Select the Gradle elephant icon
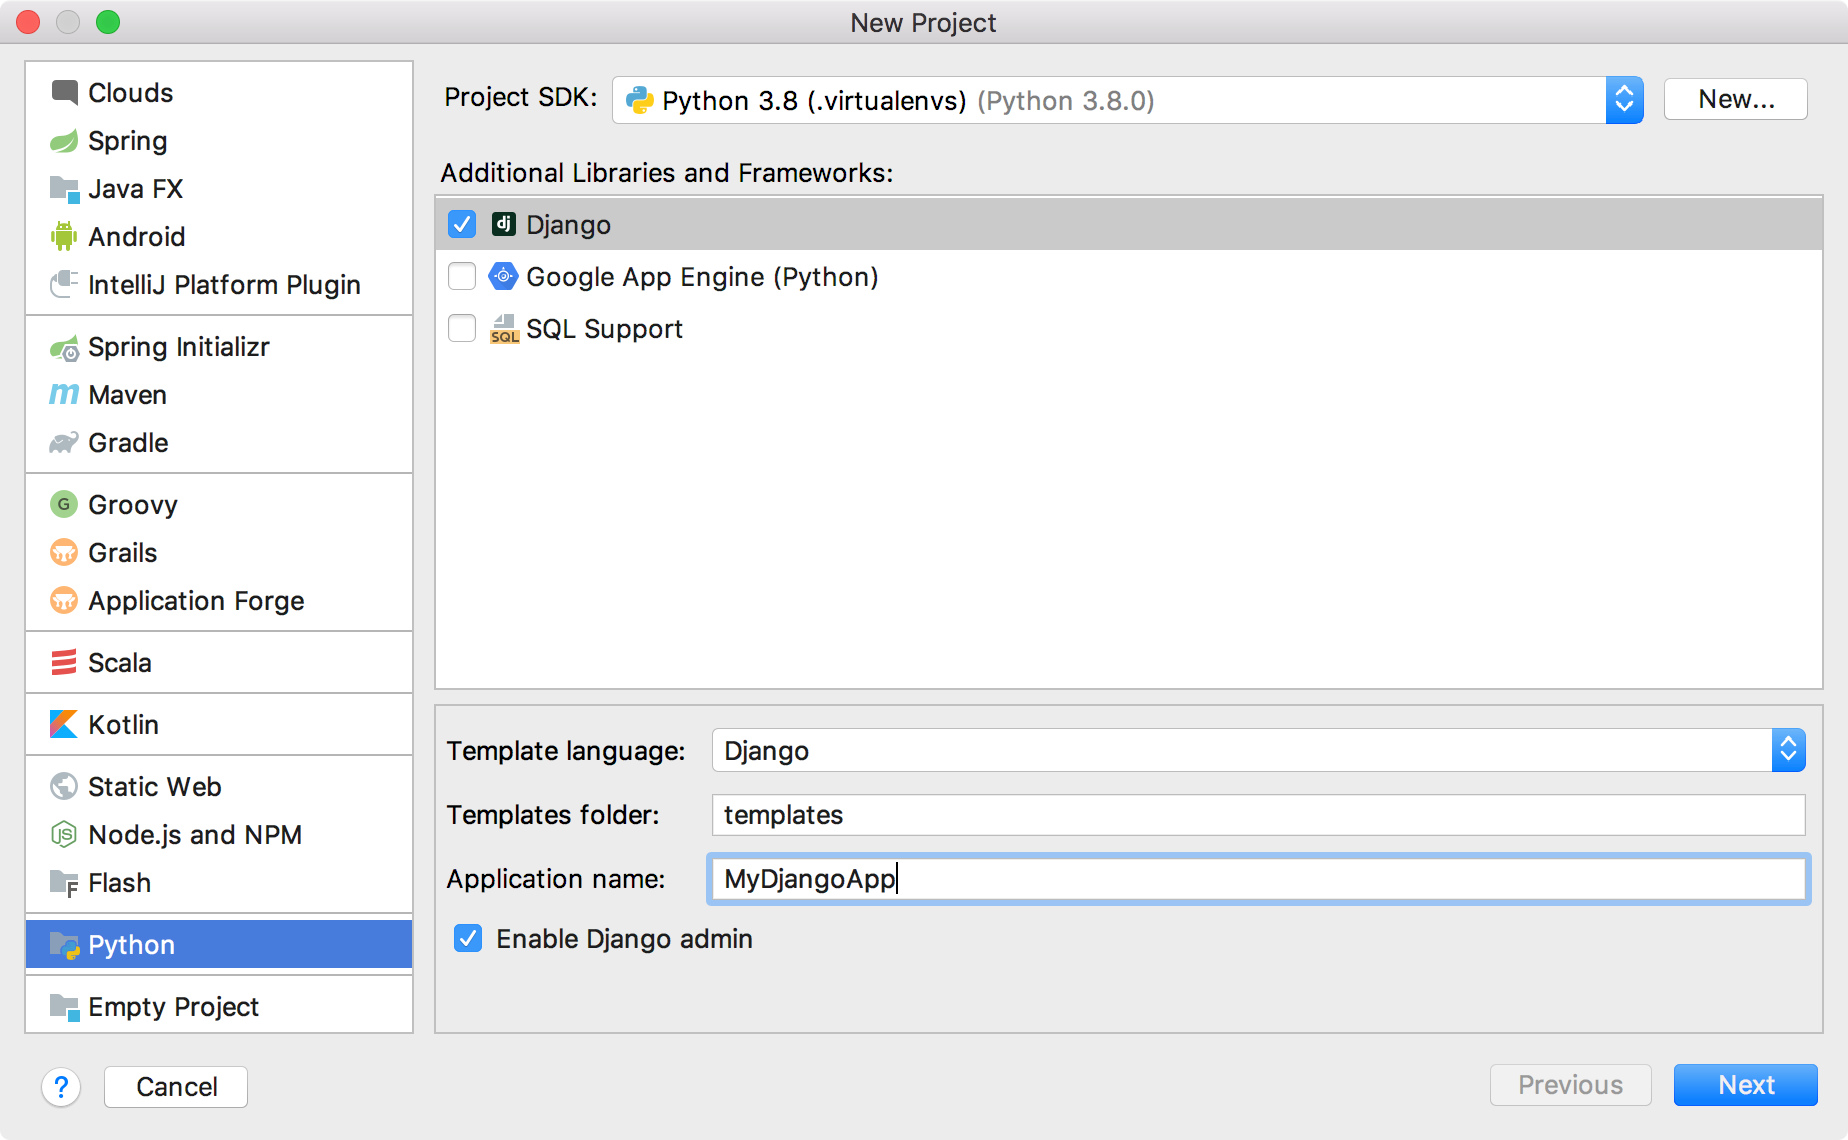Screen dimensions: 1848x1140 coord(62,442)
